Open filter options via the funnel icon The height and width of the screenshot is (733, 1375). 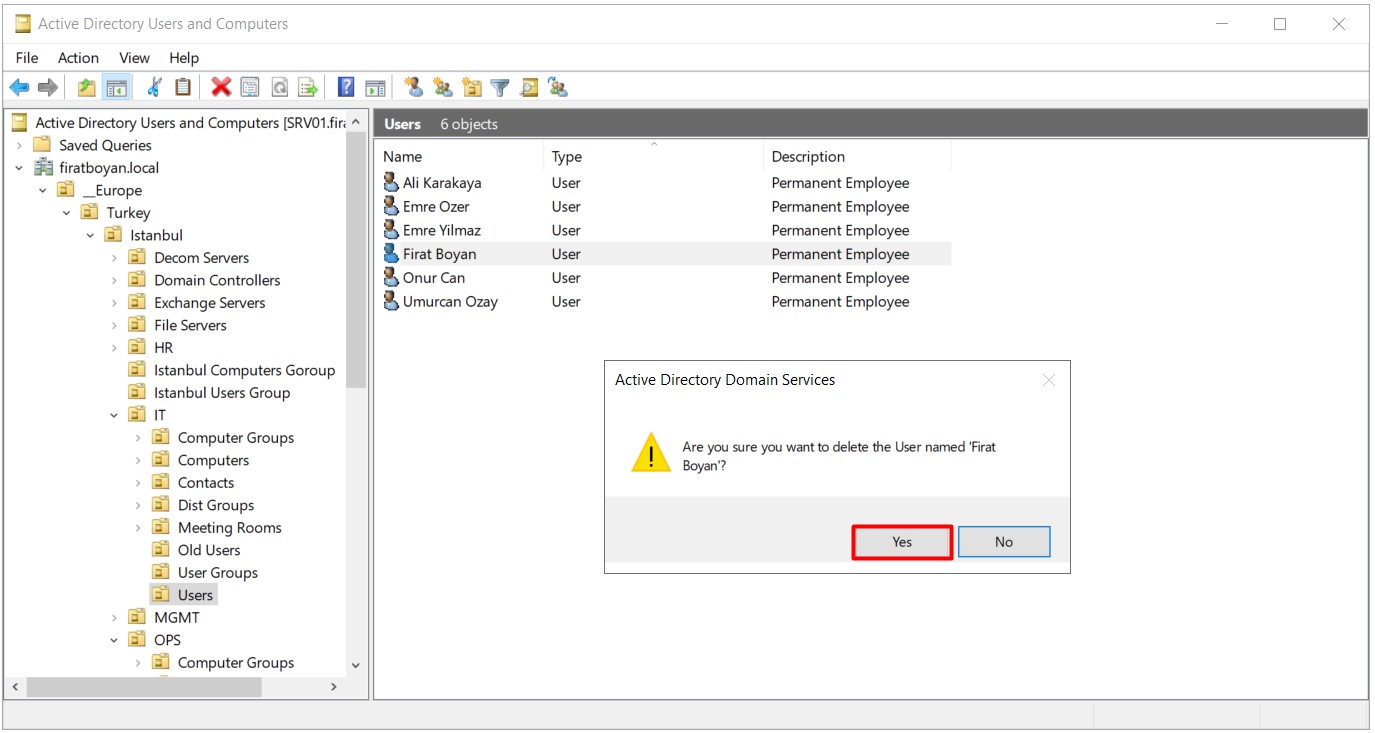(500, 88)
